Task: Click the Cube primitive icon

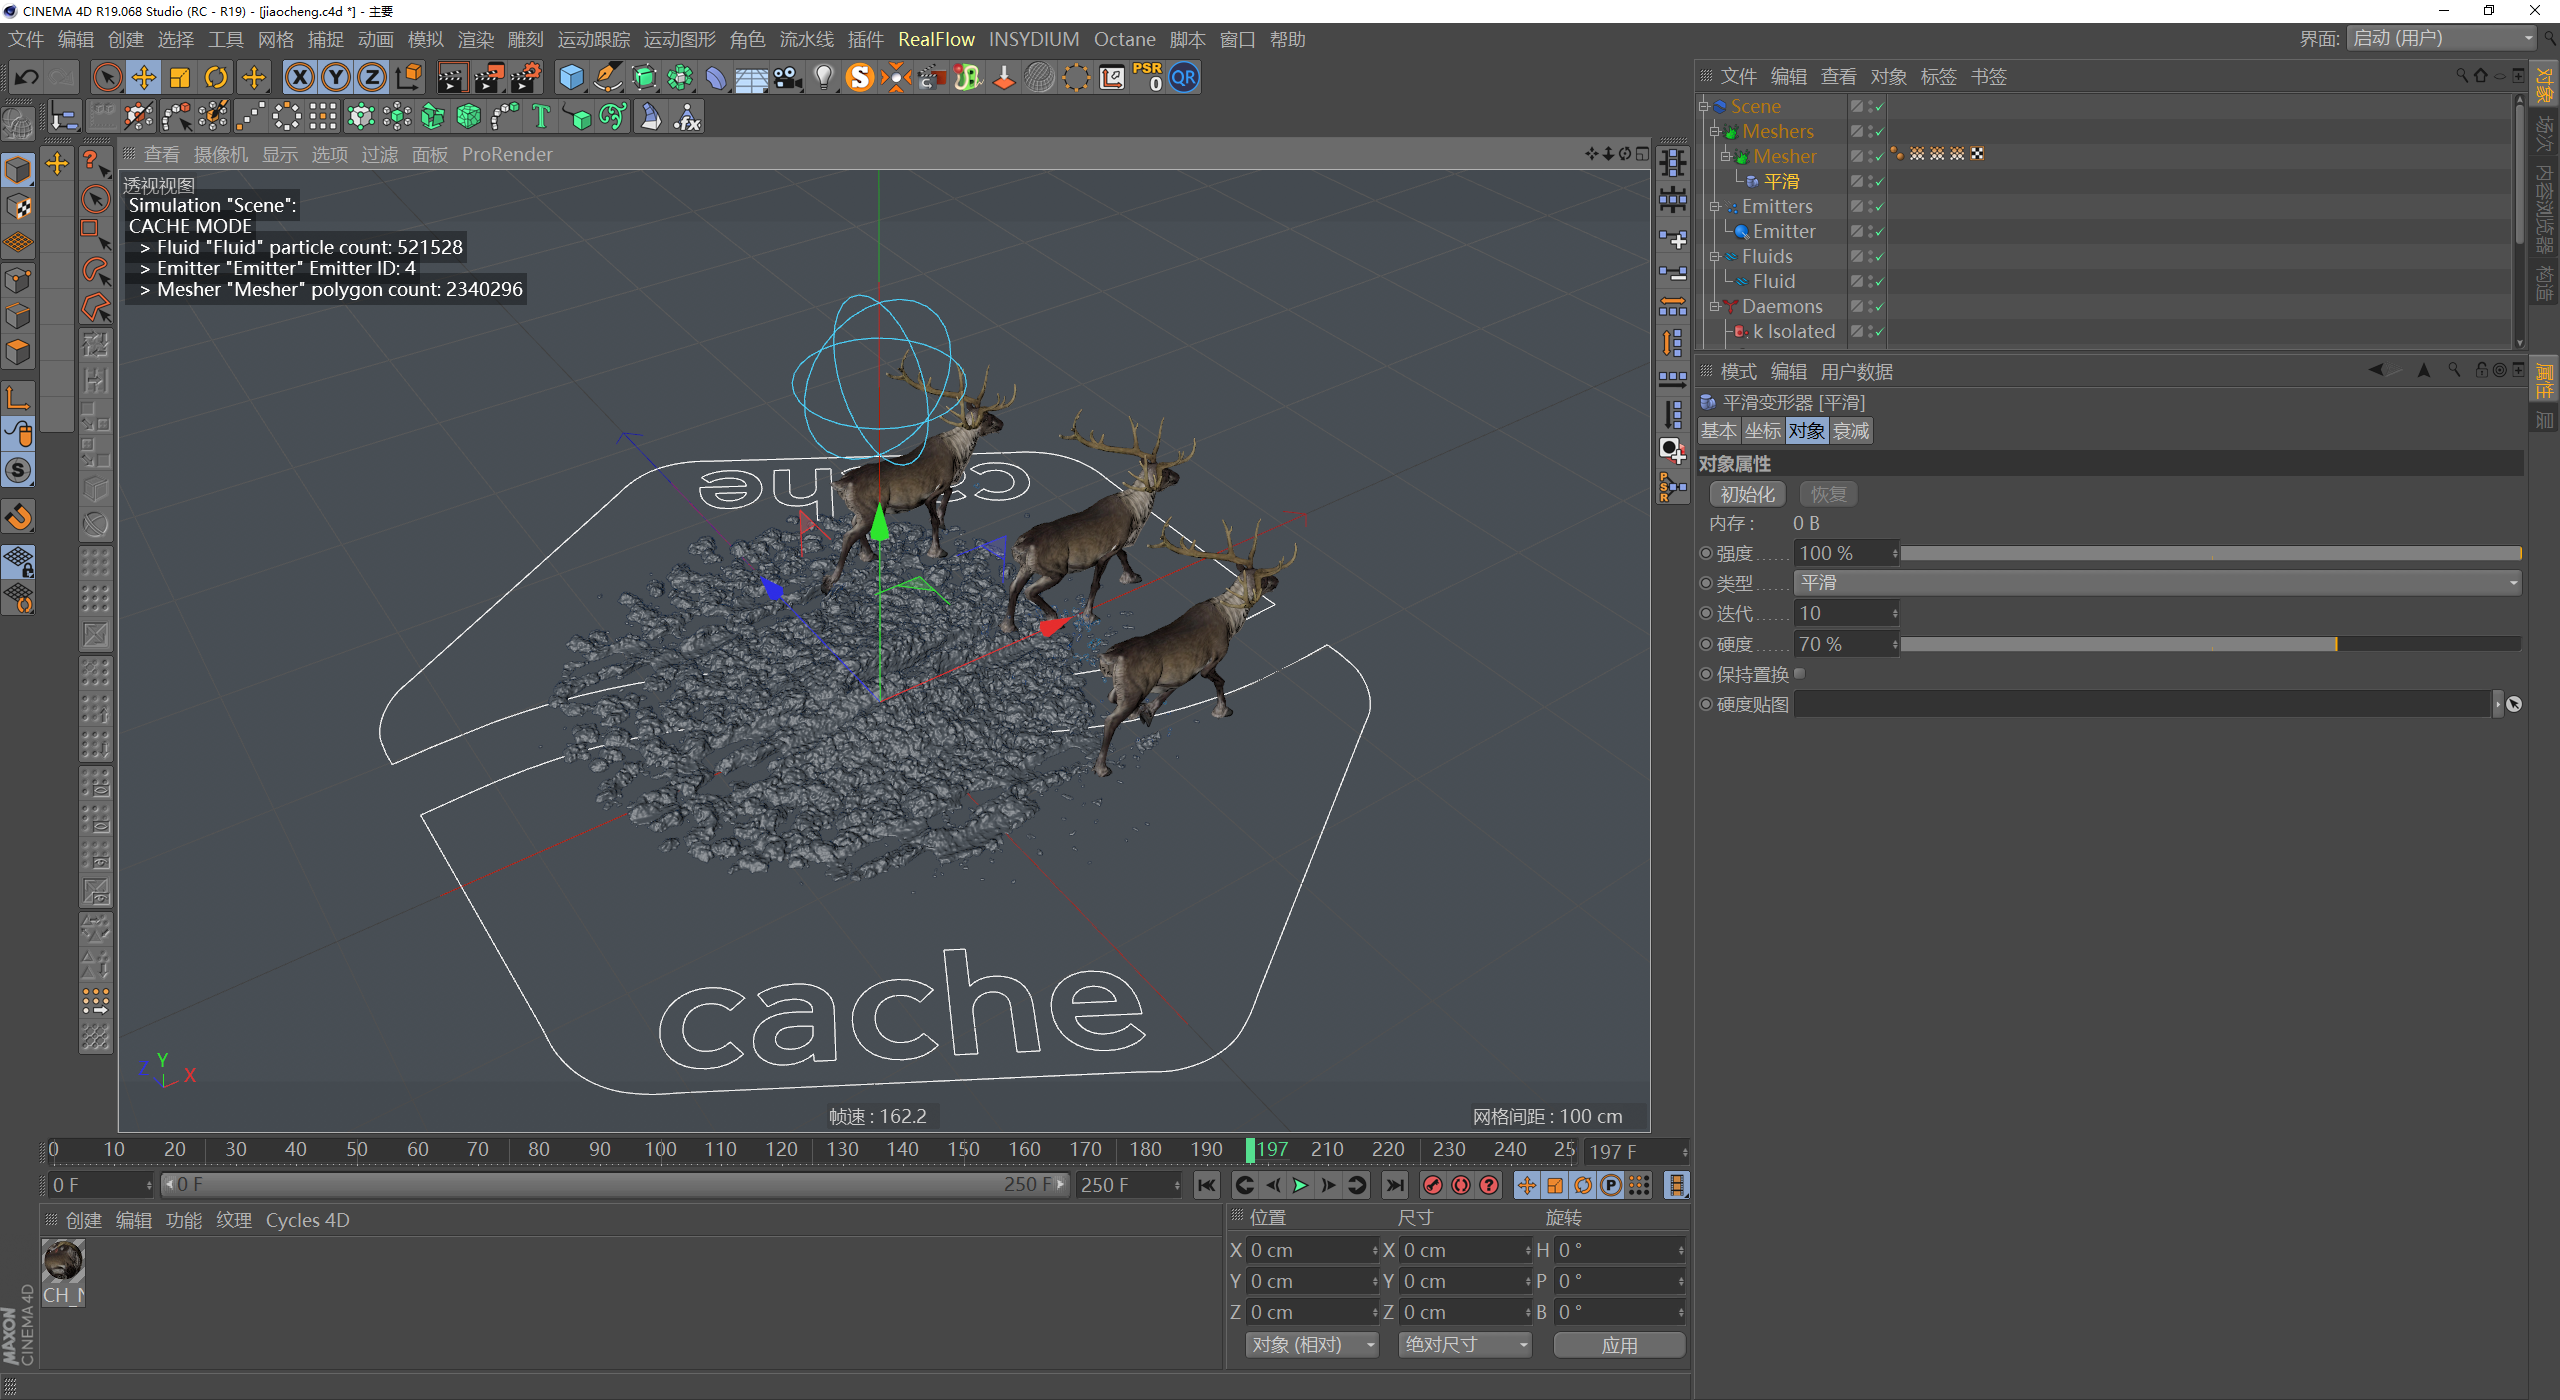Action: pyautogui.click(x=571, y=77)
